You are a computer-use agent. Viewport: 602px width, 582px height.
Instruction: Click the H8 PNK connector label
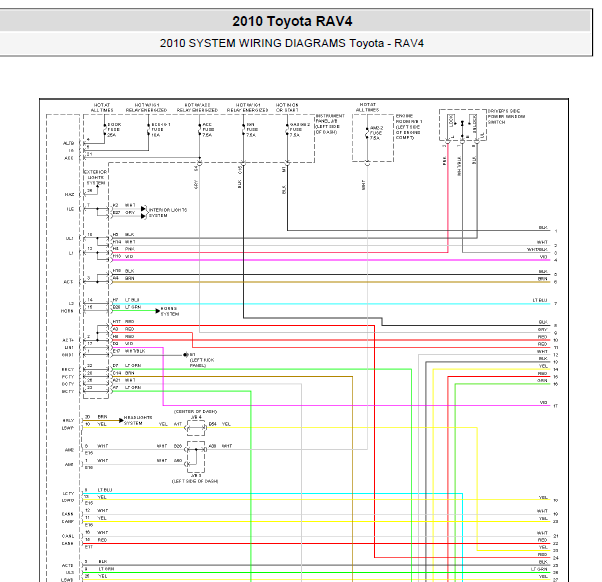[x=123, y=249]
